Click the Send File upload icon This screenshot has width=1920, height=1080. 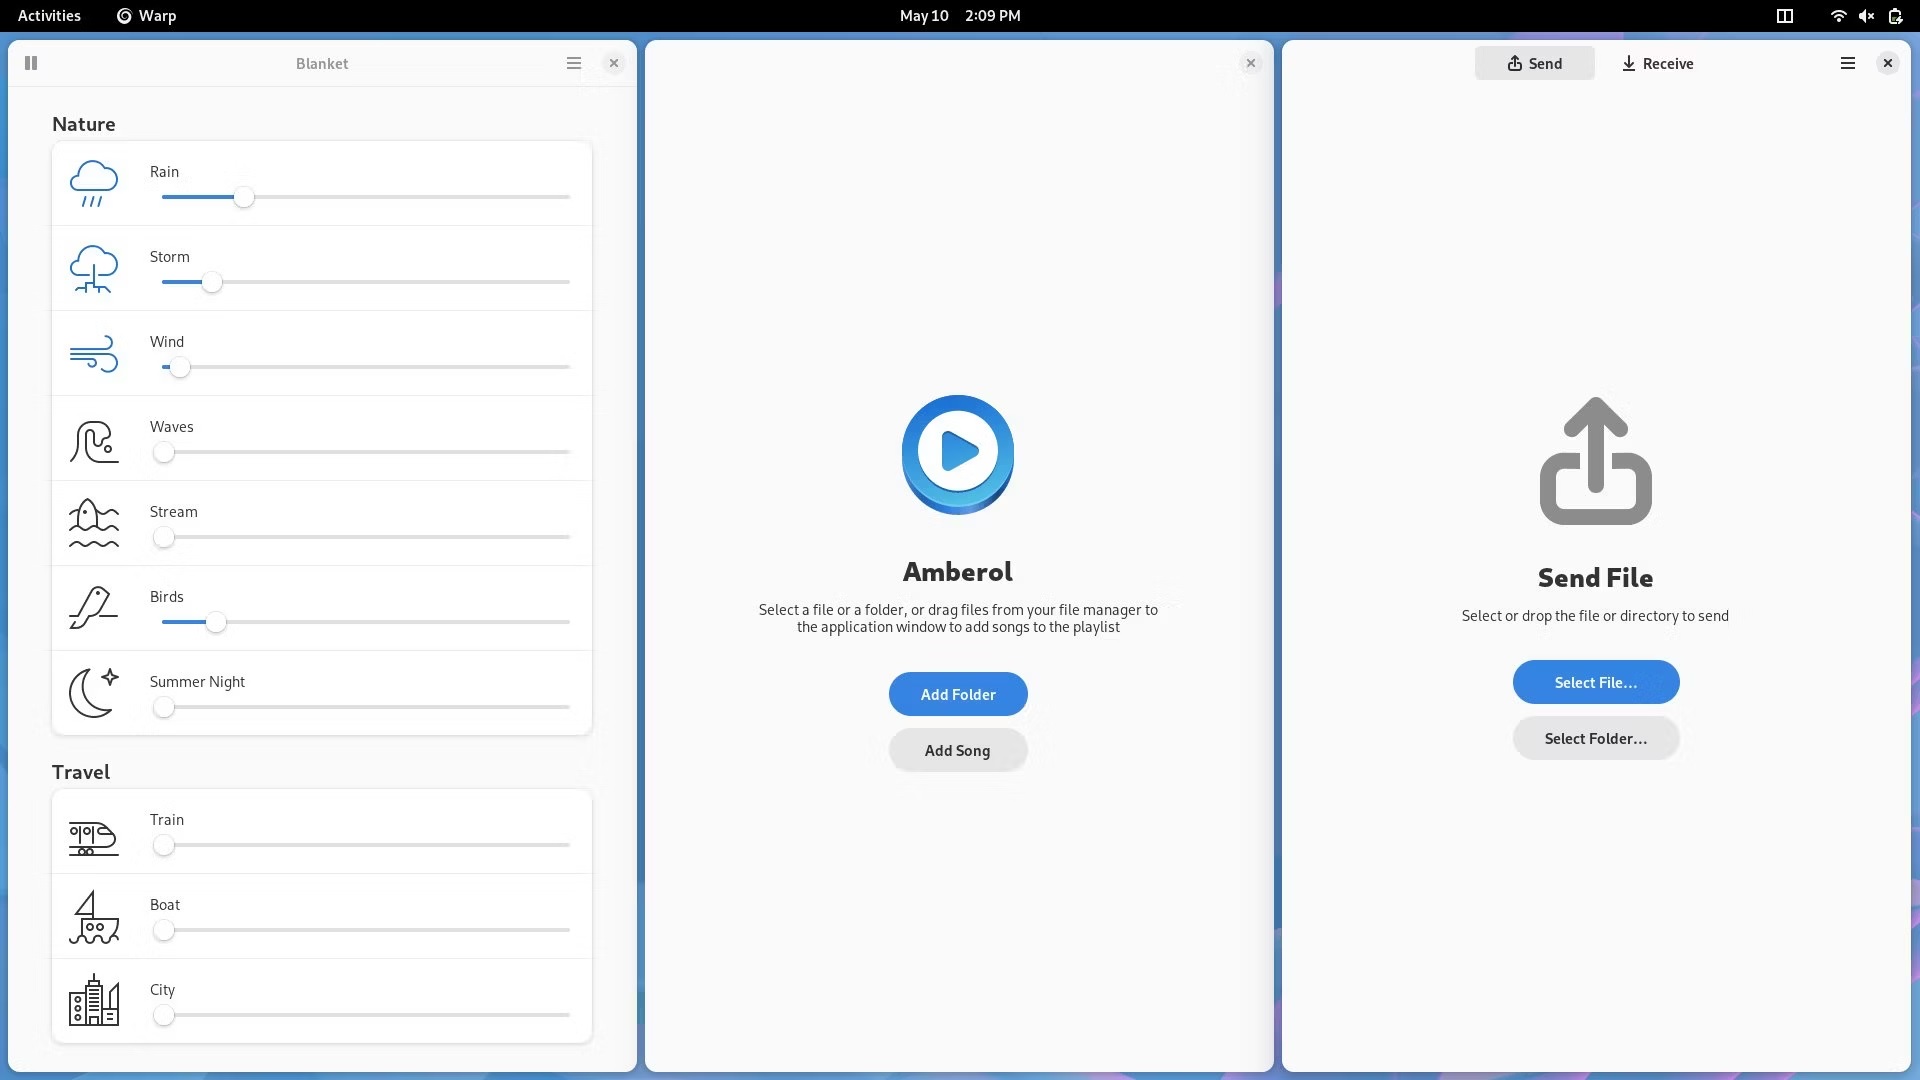pyautogui.click(x=1596, y=461)
